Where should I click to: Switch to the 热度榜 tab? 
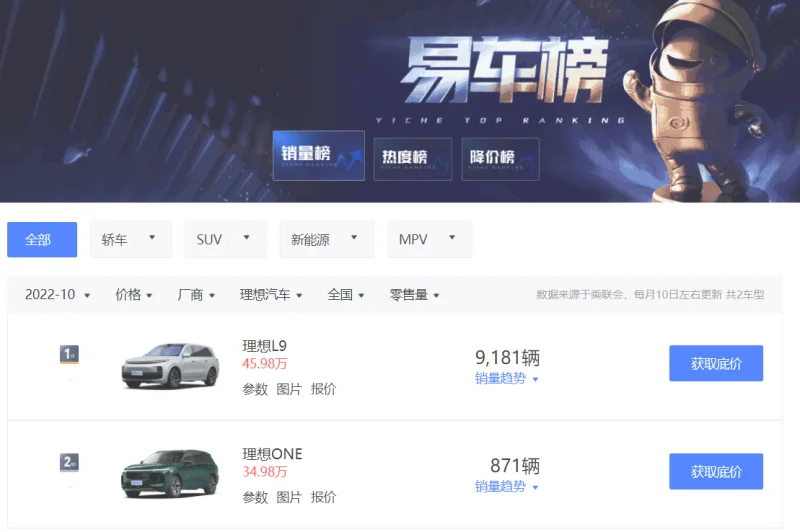[x=413, y=159]
